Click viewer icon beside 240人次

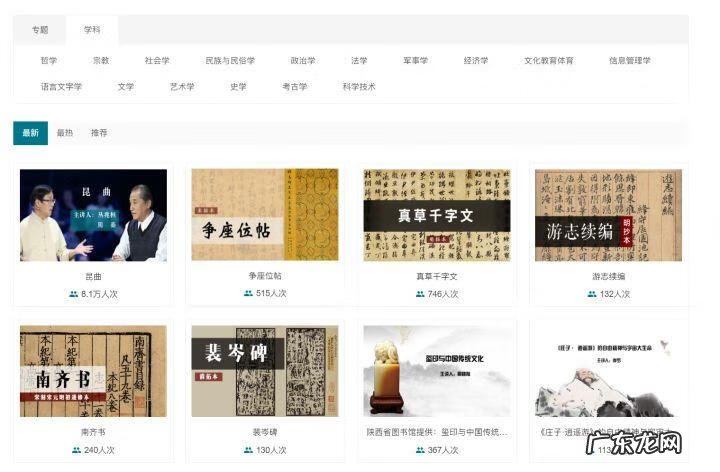coord(77,450)
